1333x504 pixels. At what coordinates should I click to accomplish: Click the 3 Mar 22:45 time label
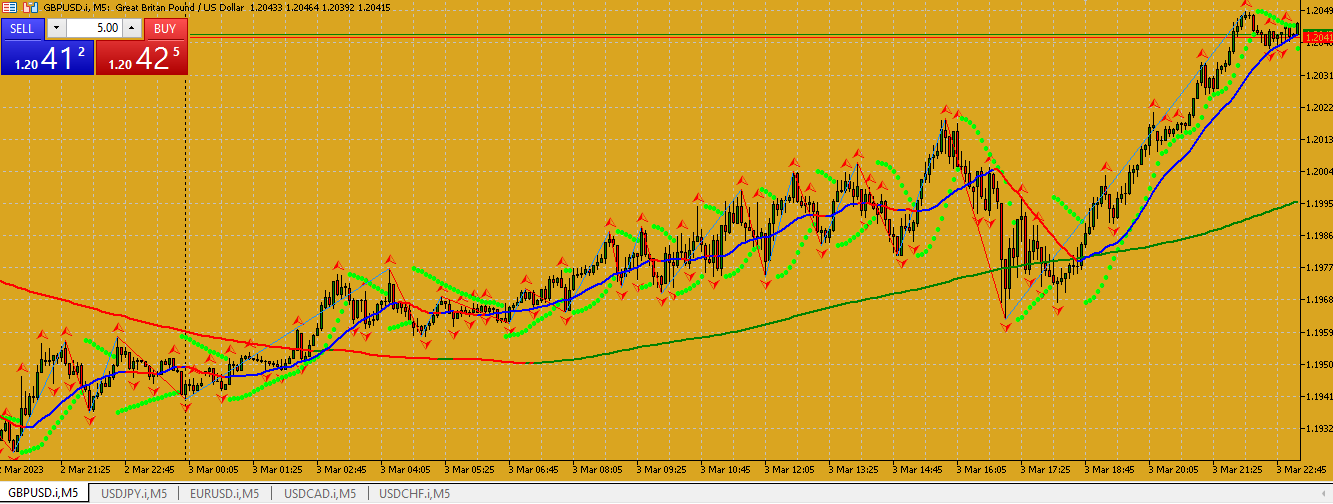coord(1301,468)
